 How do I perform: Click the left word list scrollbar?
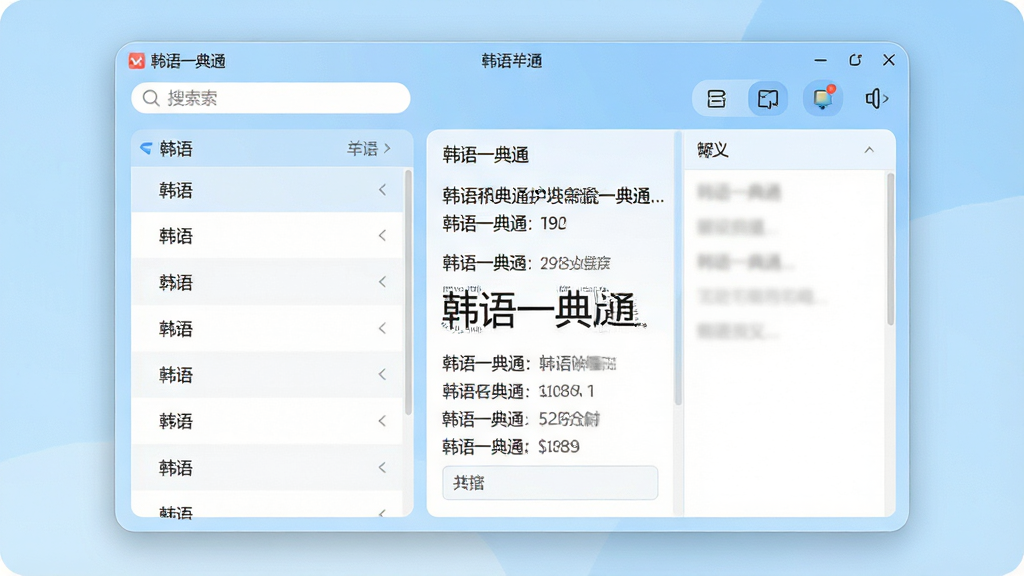click(x=408, y=292)
